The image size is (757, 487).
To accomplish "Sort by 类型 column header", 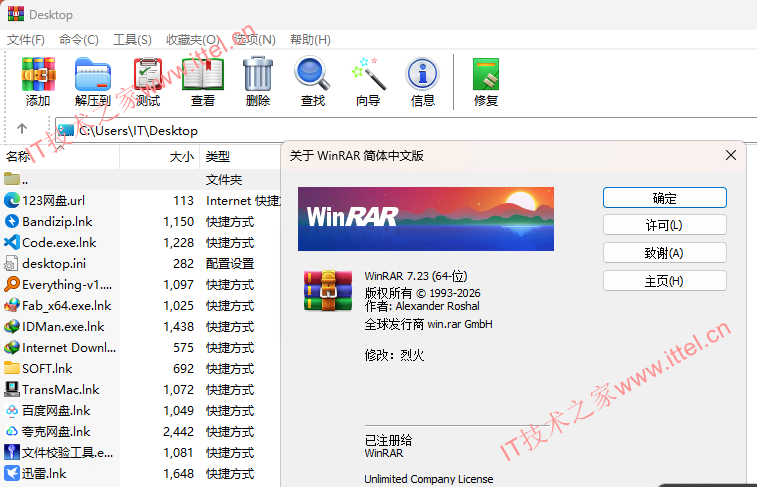I will [x=240, y=156].
